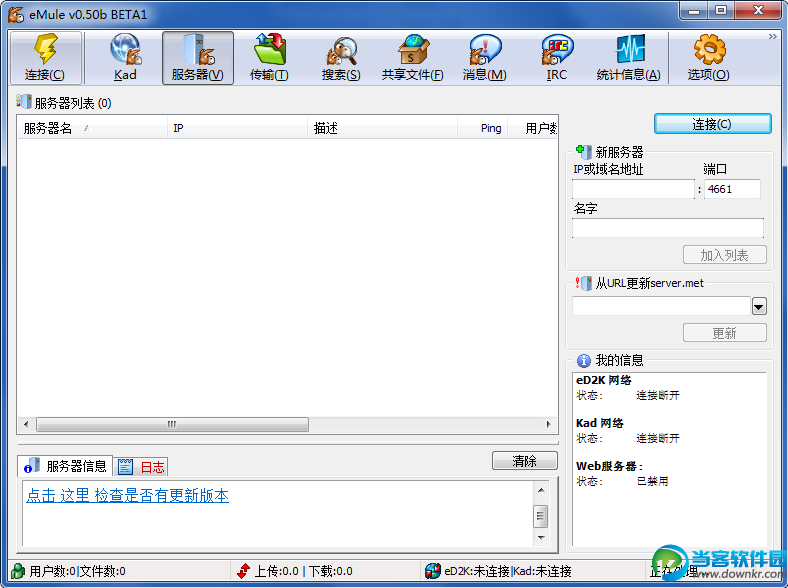Screen dimensions: 788x588
Task: Click the update server.met icon
Action: (583, 283)
